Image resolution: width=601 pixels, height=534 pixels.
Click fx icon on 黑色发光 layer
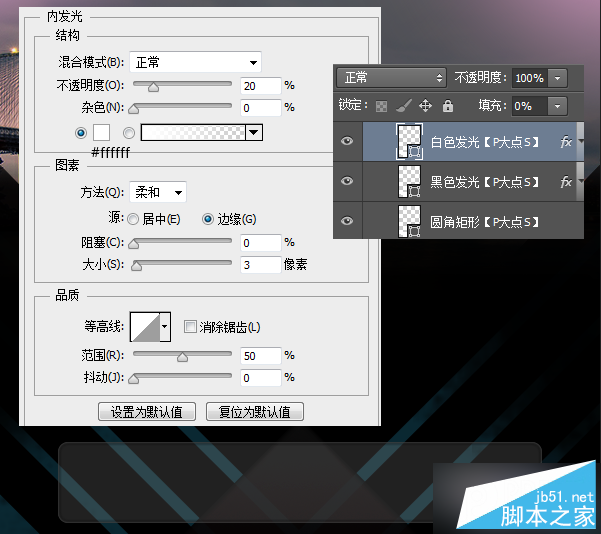566,182
